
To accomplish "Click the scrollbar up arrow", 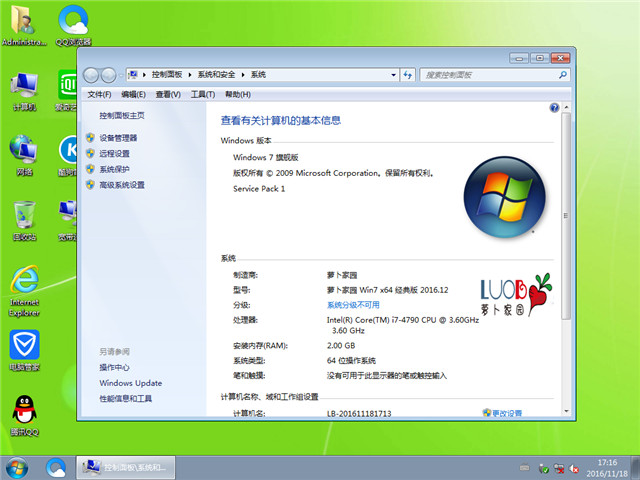I will click(566, 107).
